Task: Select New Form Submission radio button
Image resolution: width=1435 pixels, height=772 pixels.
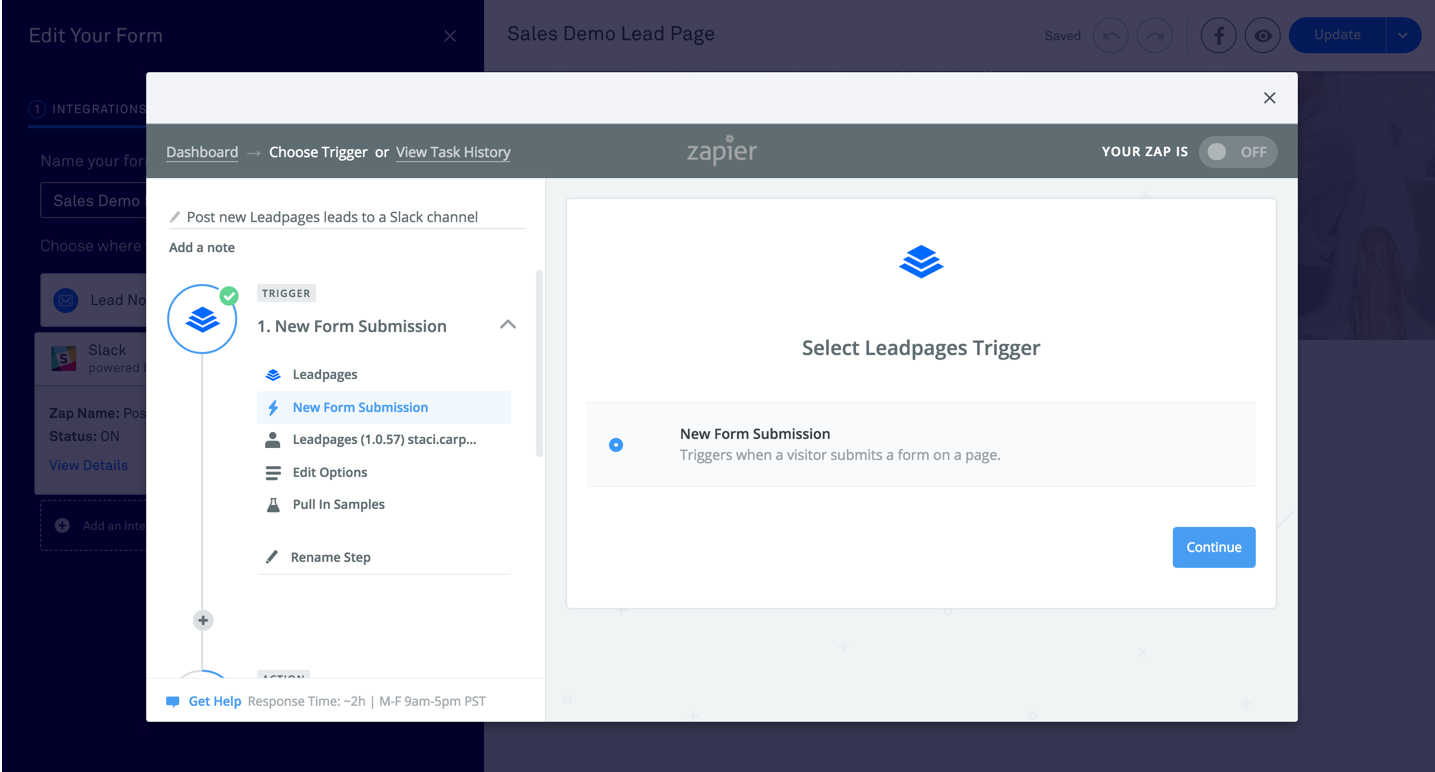Action: tap(616, 444)
